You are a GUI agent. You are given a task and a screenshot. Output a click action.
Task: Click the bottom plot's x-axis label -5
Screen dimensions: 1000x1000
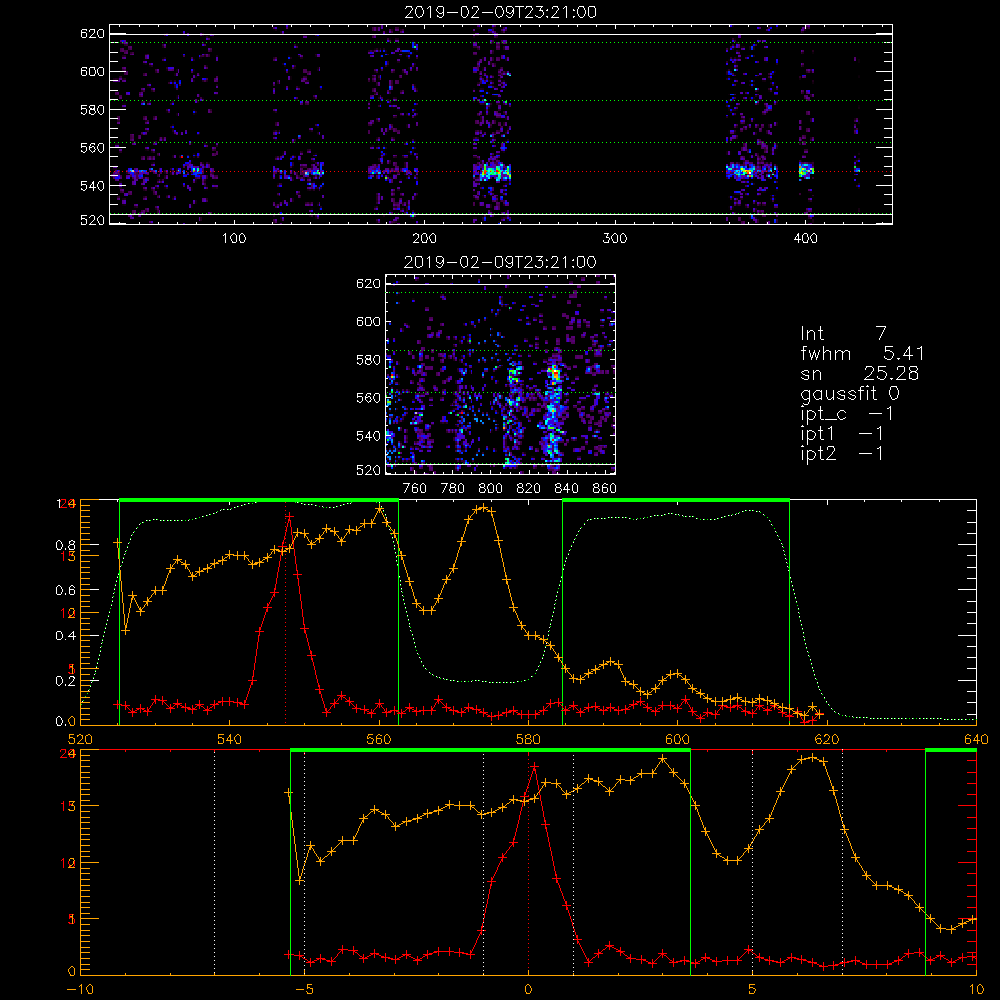click(304, 990)
